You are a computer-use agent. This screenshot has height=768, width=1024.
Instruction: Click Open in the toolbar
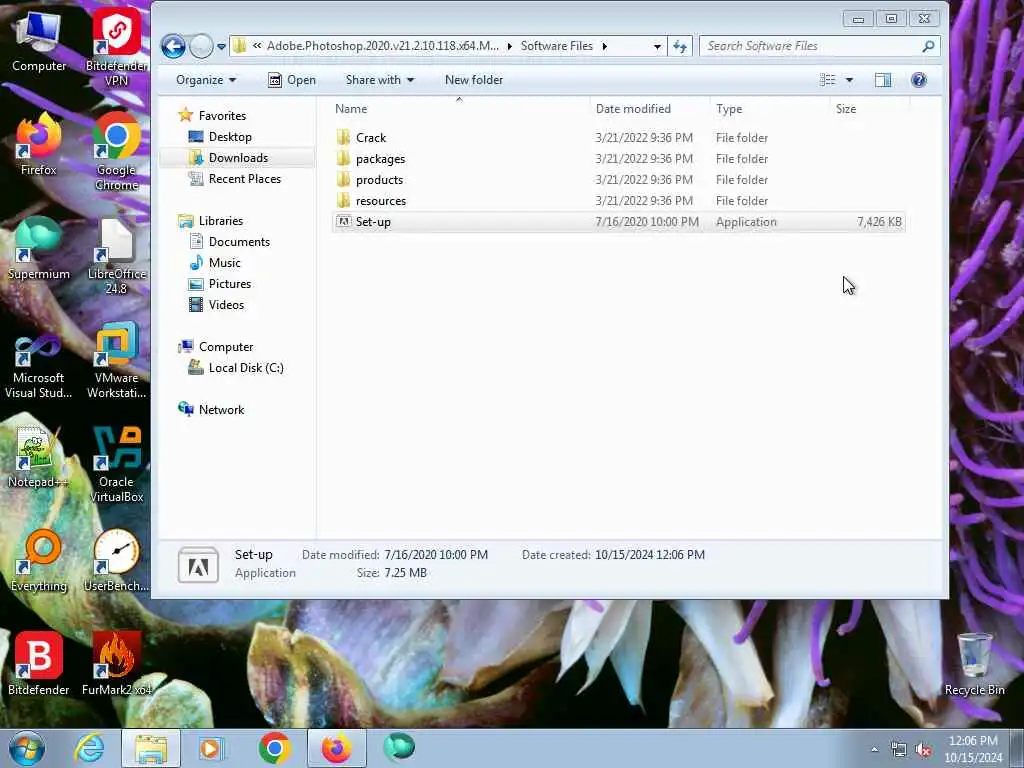(293, 80)
